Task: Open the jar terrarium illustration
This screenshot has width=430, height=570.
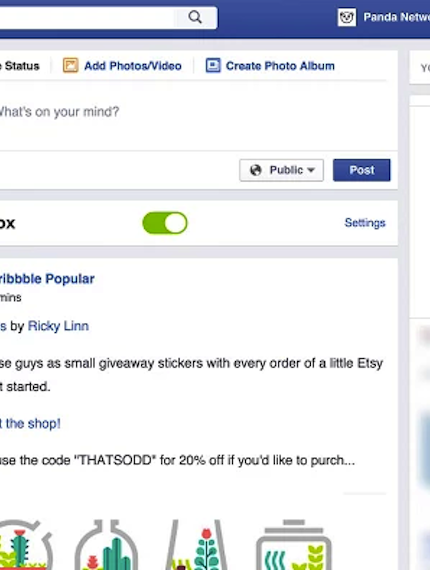Action: pyautogui.click(x=294, y=545)
